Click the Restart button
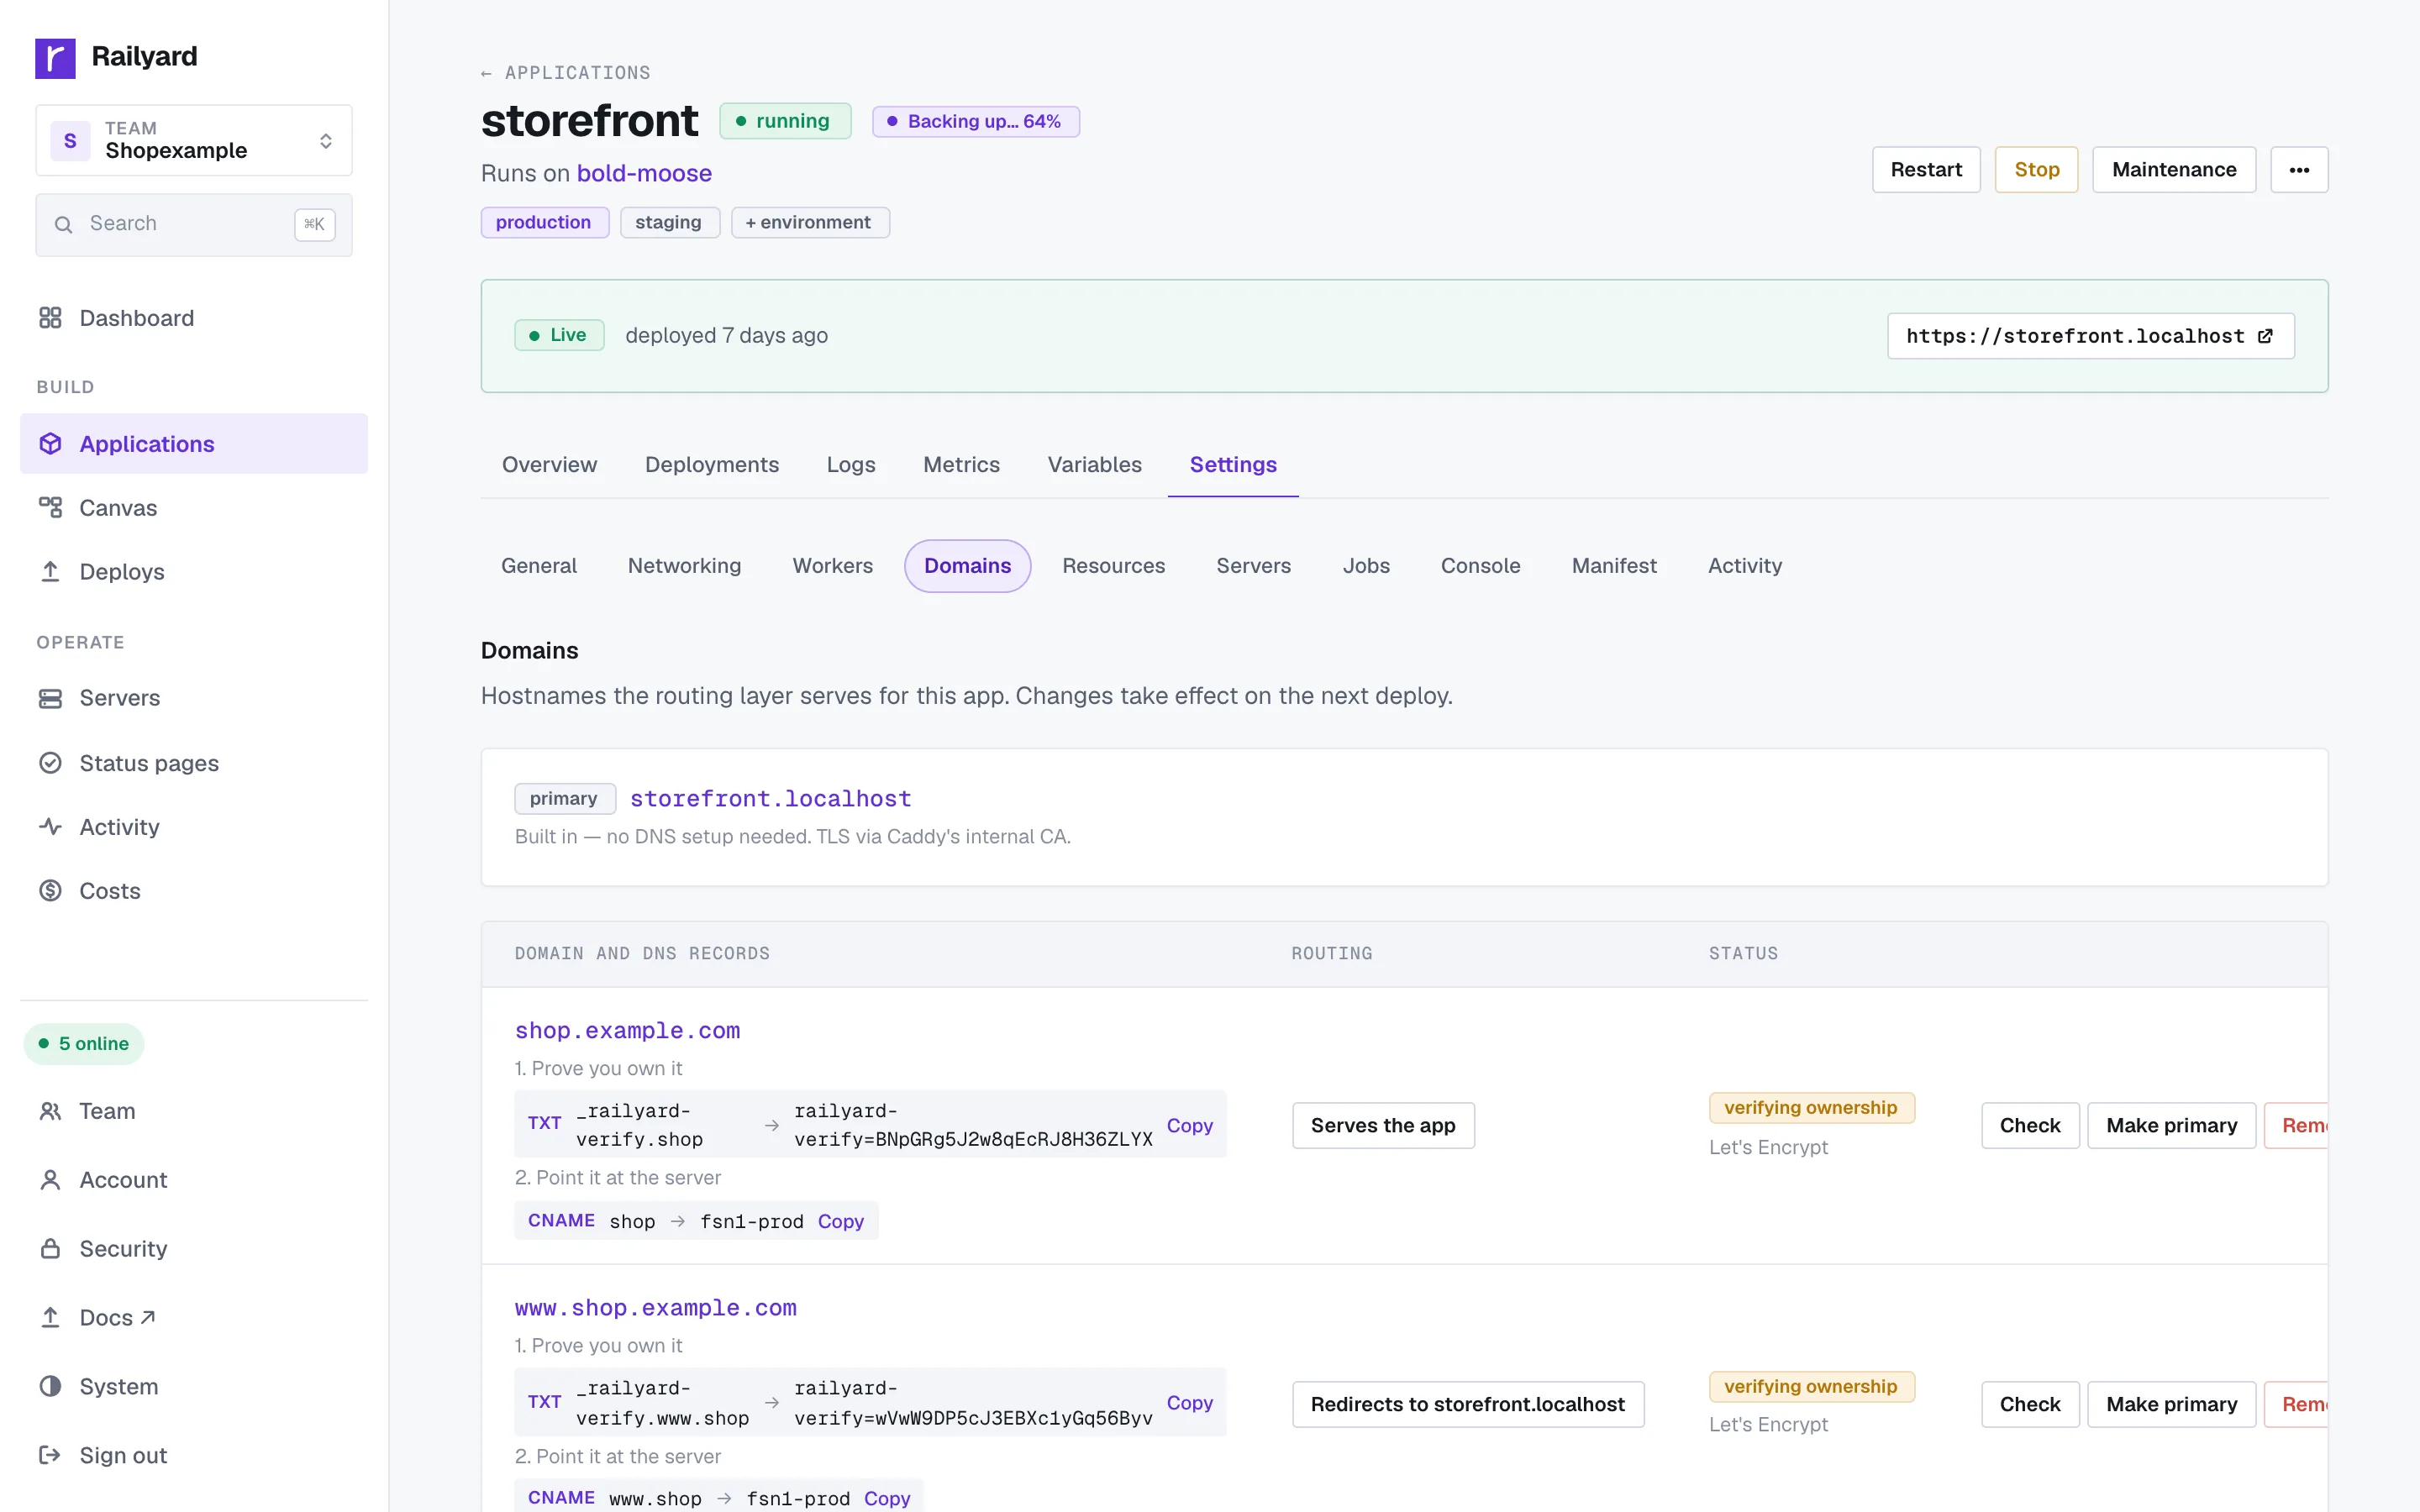Screen dimensions: 2420x1512 [1926, 170]
